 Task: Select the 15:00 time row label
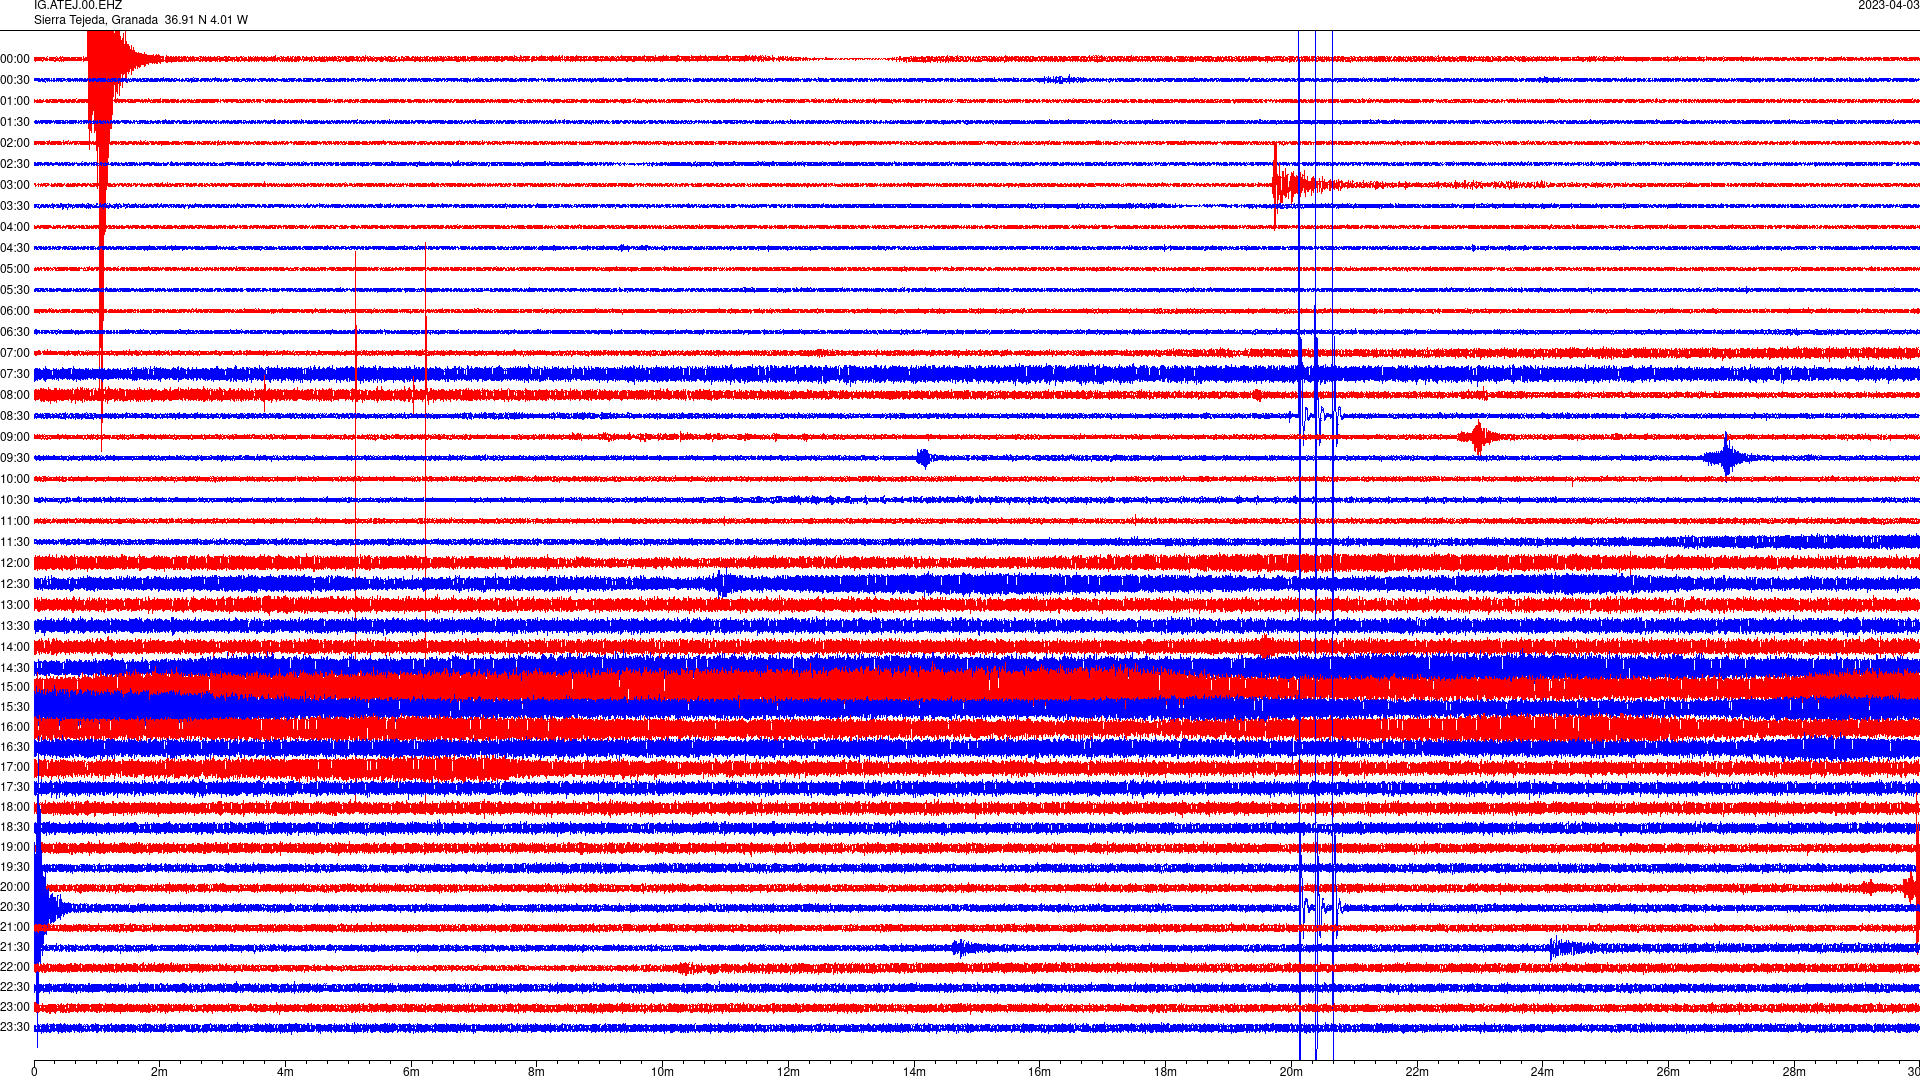[x=15, y=687]
